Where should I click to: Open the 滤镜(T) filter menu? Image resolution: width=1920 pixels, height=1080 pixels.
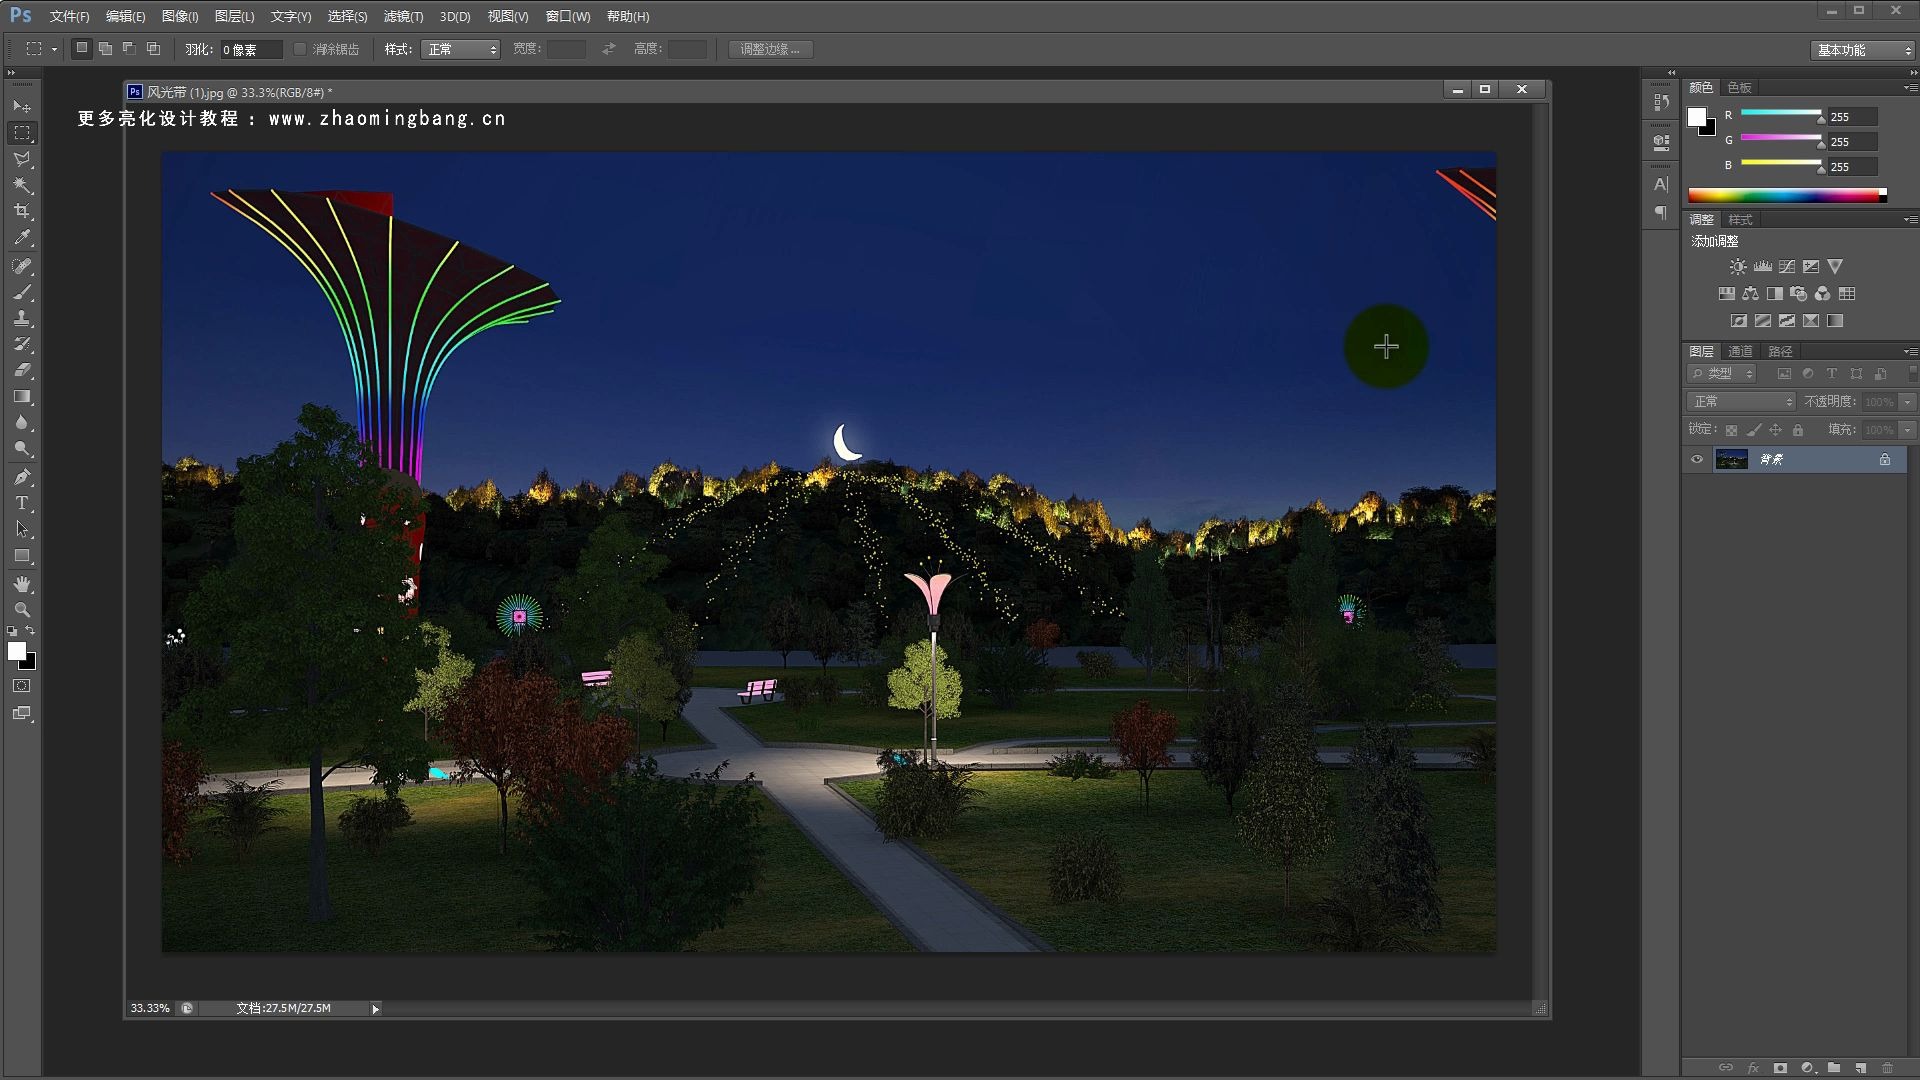(403, 16)
